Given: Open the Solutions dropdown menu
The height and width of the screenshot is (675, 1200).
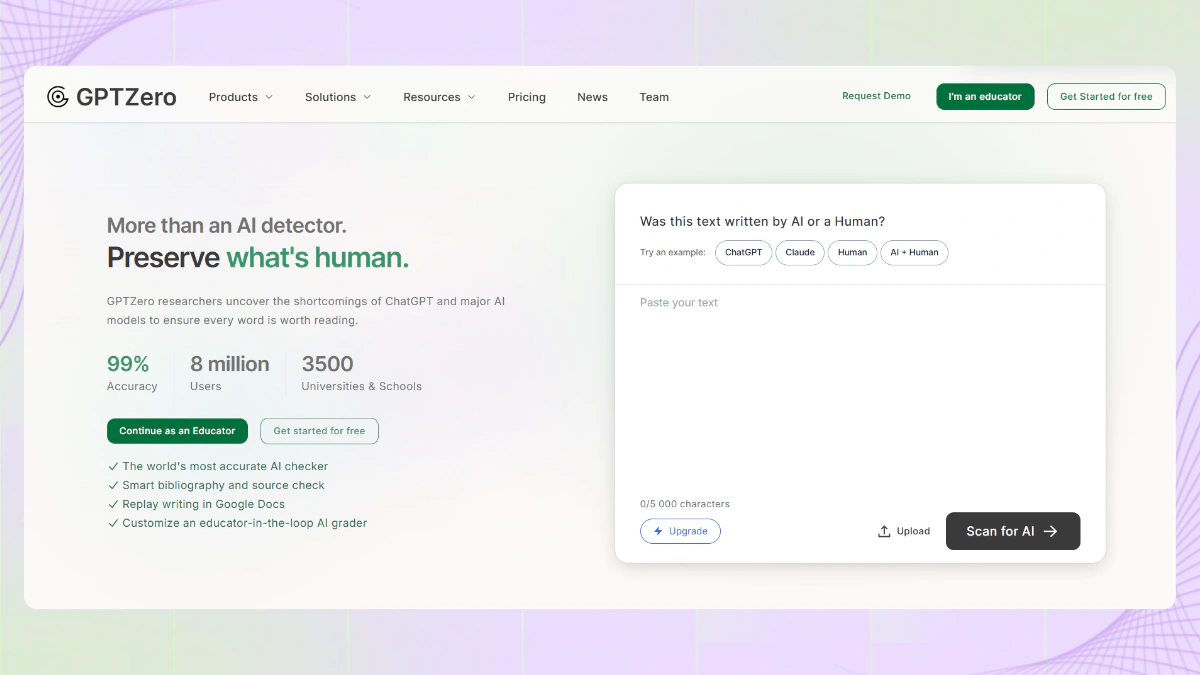Looking at the screenshot, I should point(337,97).
